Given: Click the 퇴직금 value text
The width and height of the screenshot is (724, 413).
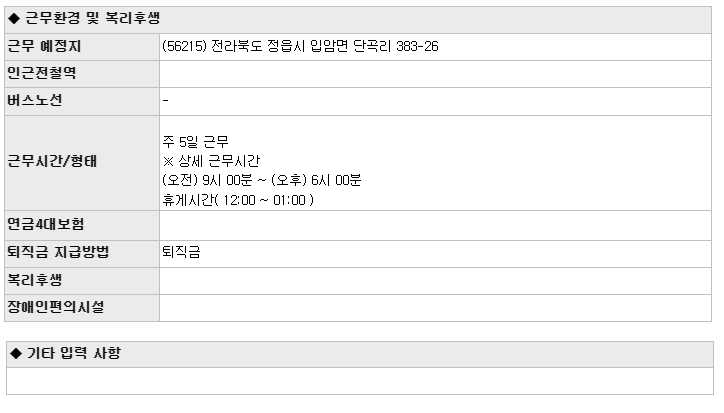Looking at the screenshot, I should (181, 252).
